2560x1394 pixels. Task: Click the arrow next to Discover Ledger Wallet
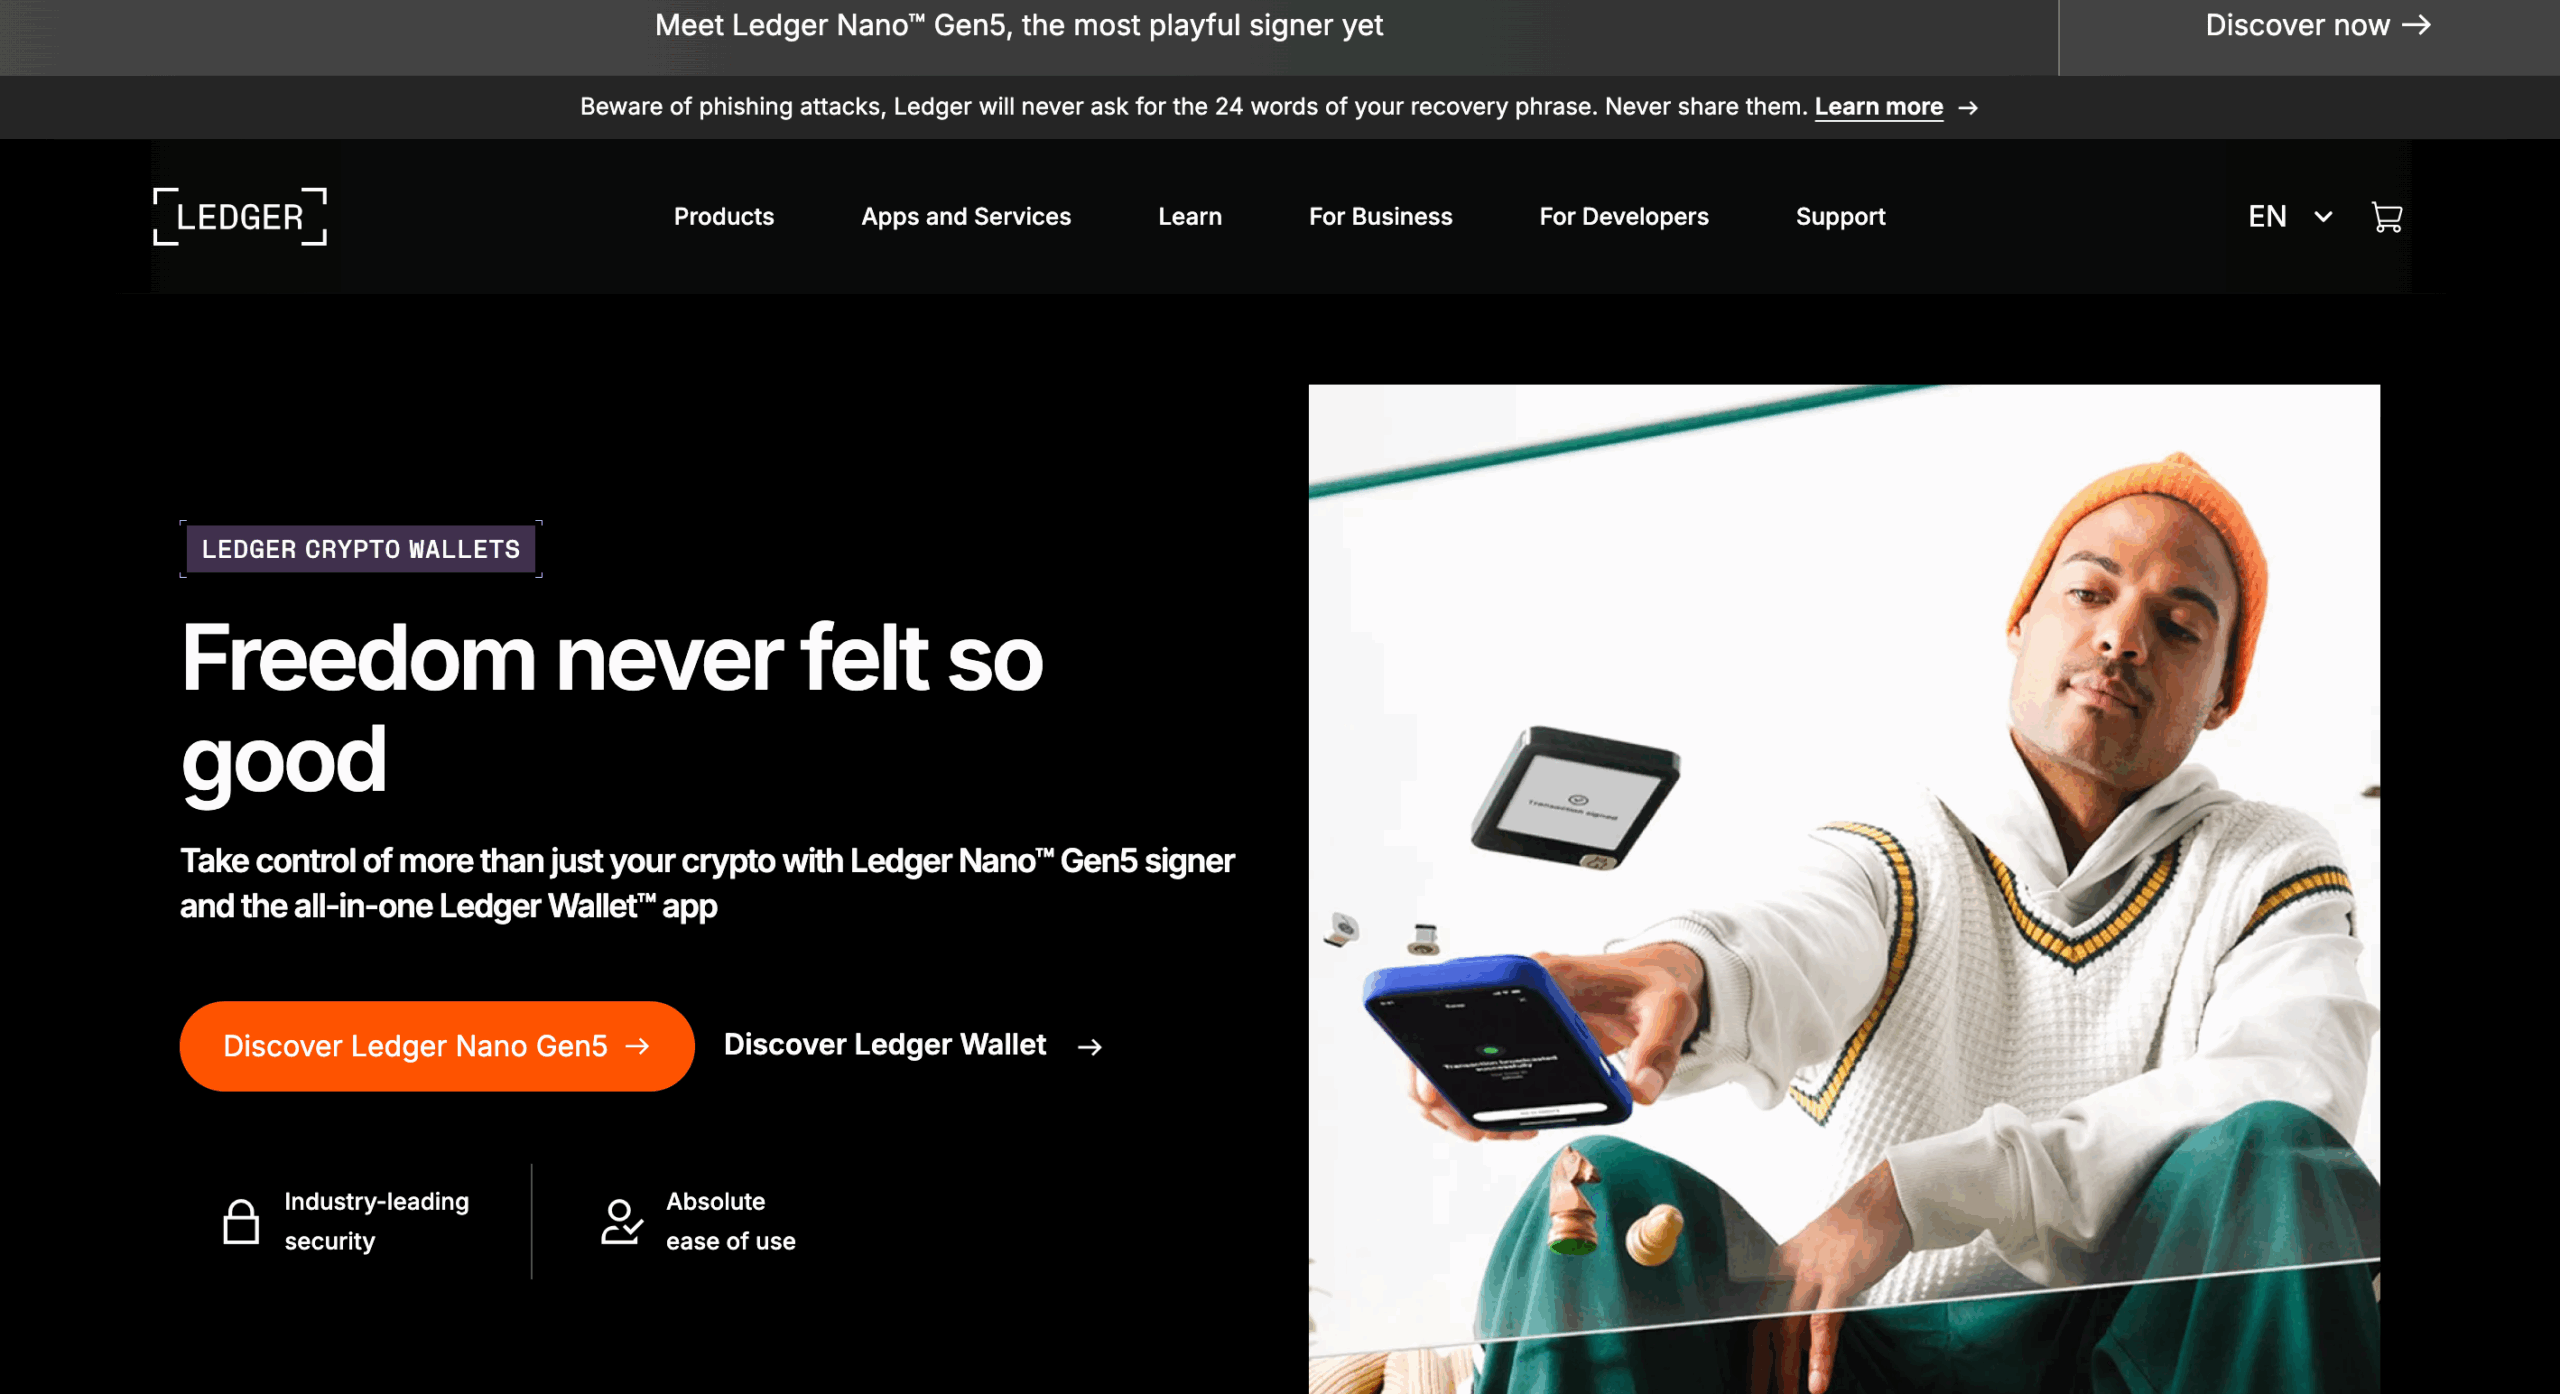pos(1090,1046)
